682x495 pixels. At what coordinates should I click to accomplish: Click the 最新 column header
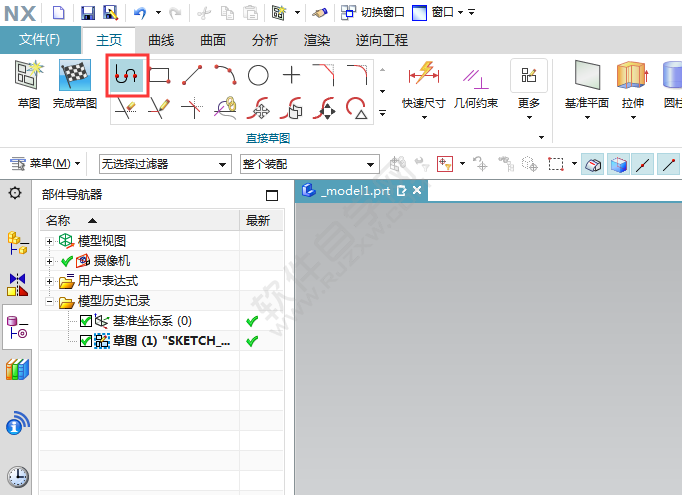point(261,221)
